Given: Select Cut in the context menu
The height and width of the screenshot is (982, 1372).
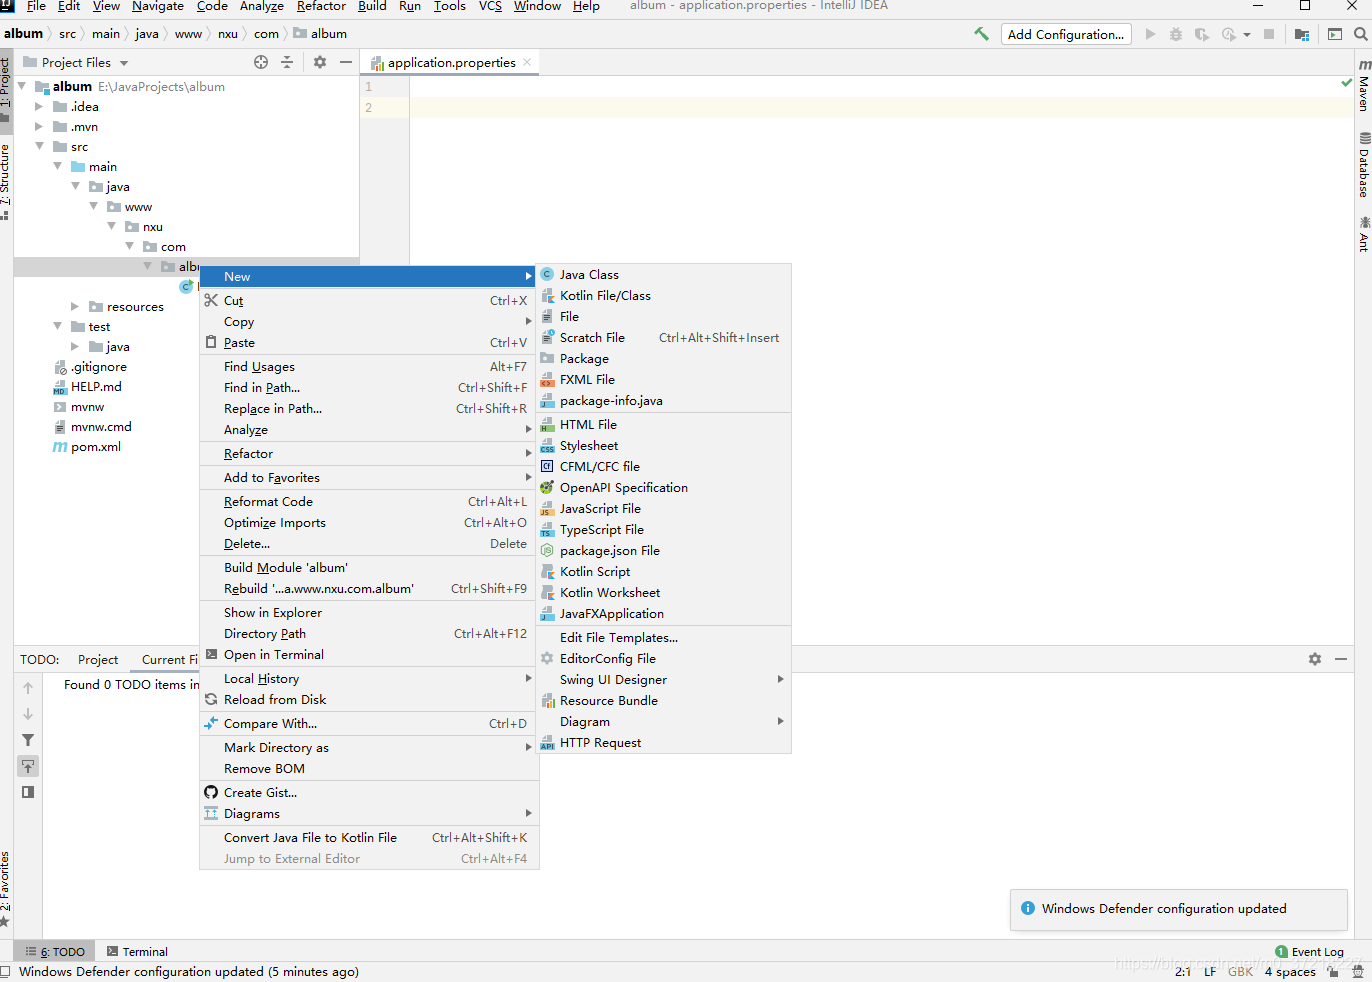Looking at the screenshot, I should pyautogui.click(x=369, y=301).
